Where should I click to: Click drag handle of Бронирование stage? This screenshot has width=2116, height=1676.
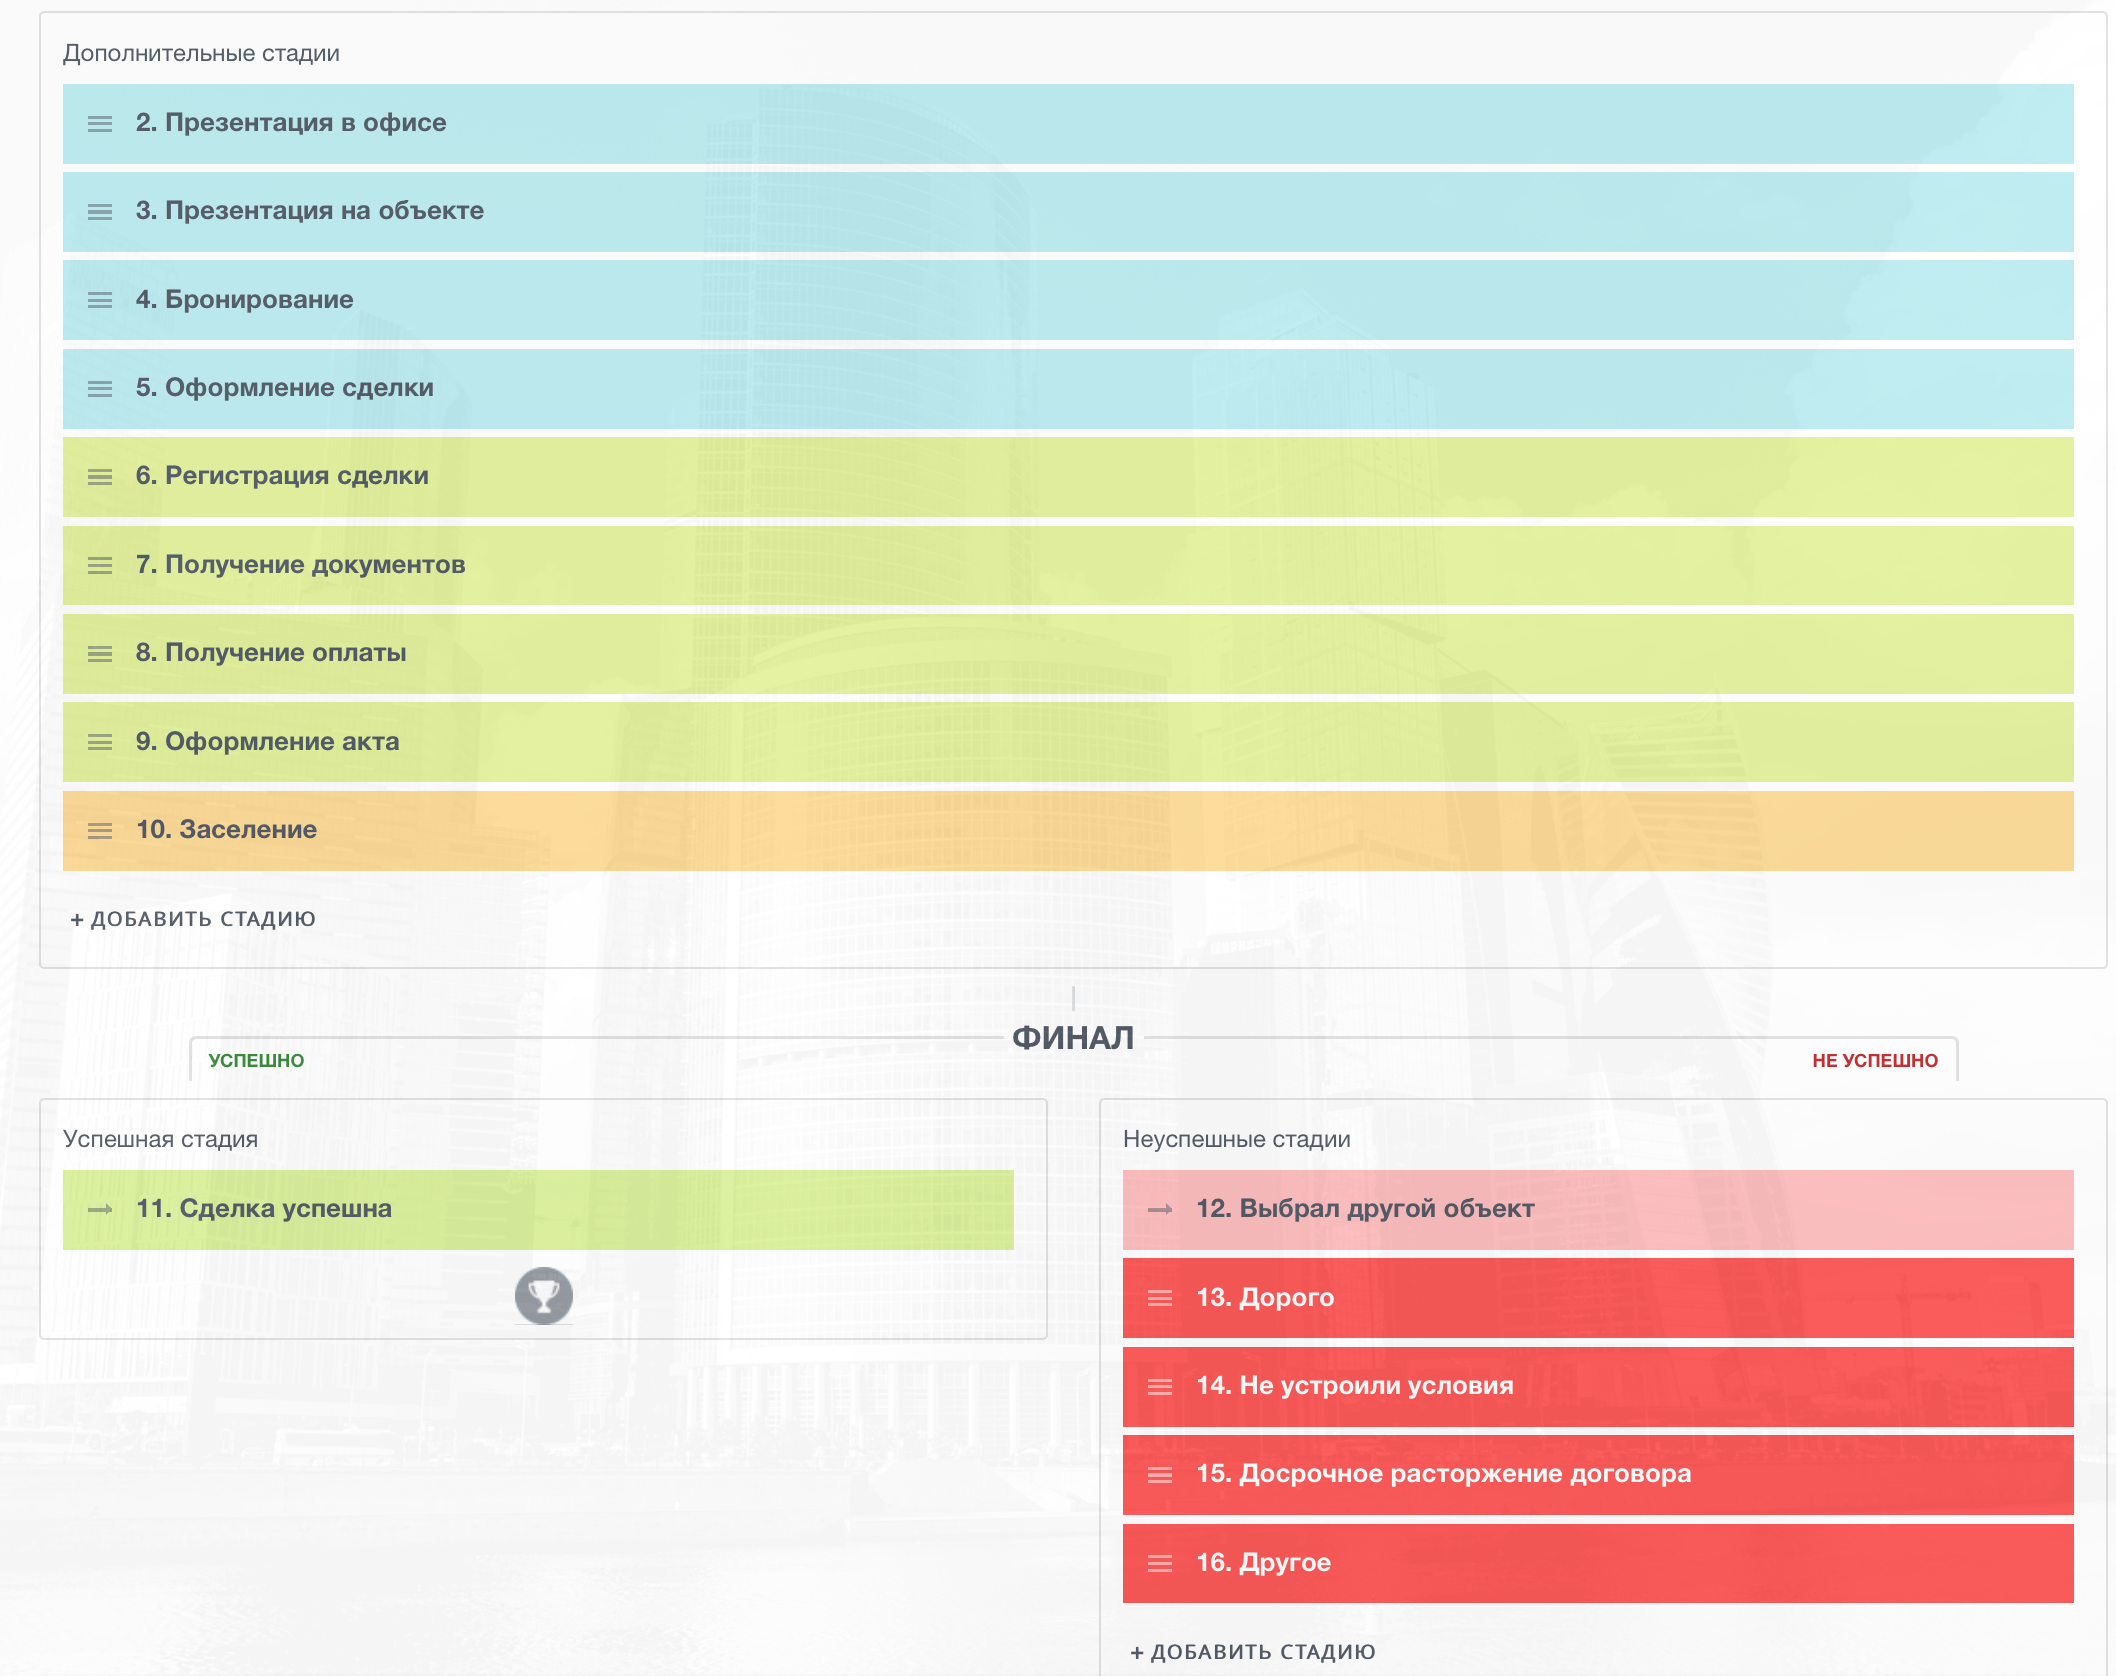(x=100, y=300)
